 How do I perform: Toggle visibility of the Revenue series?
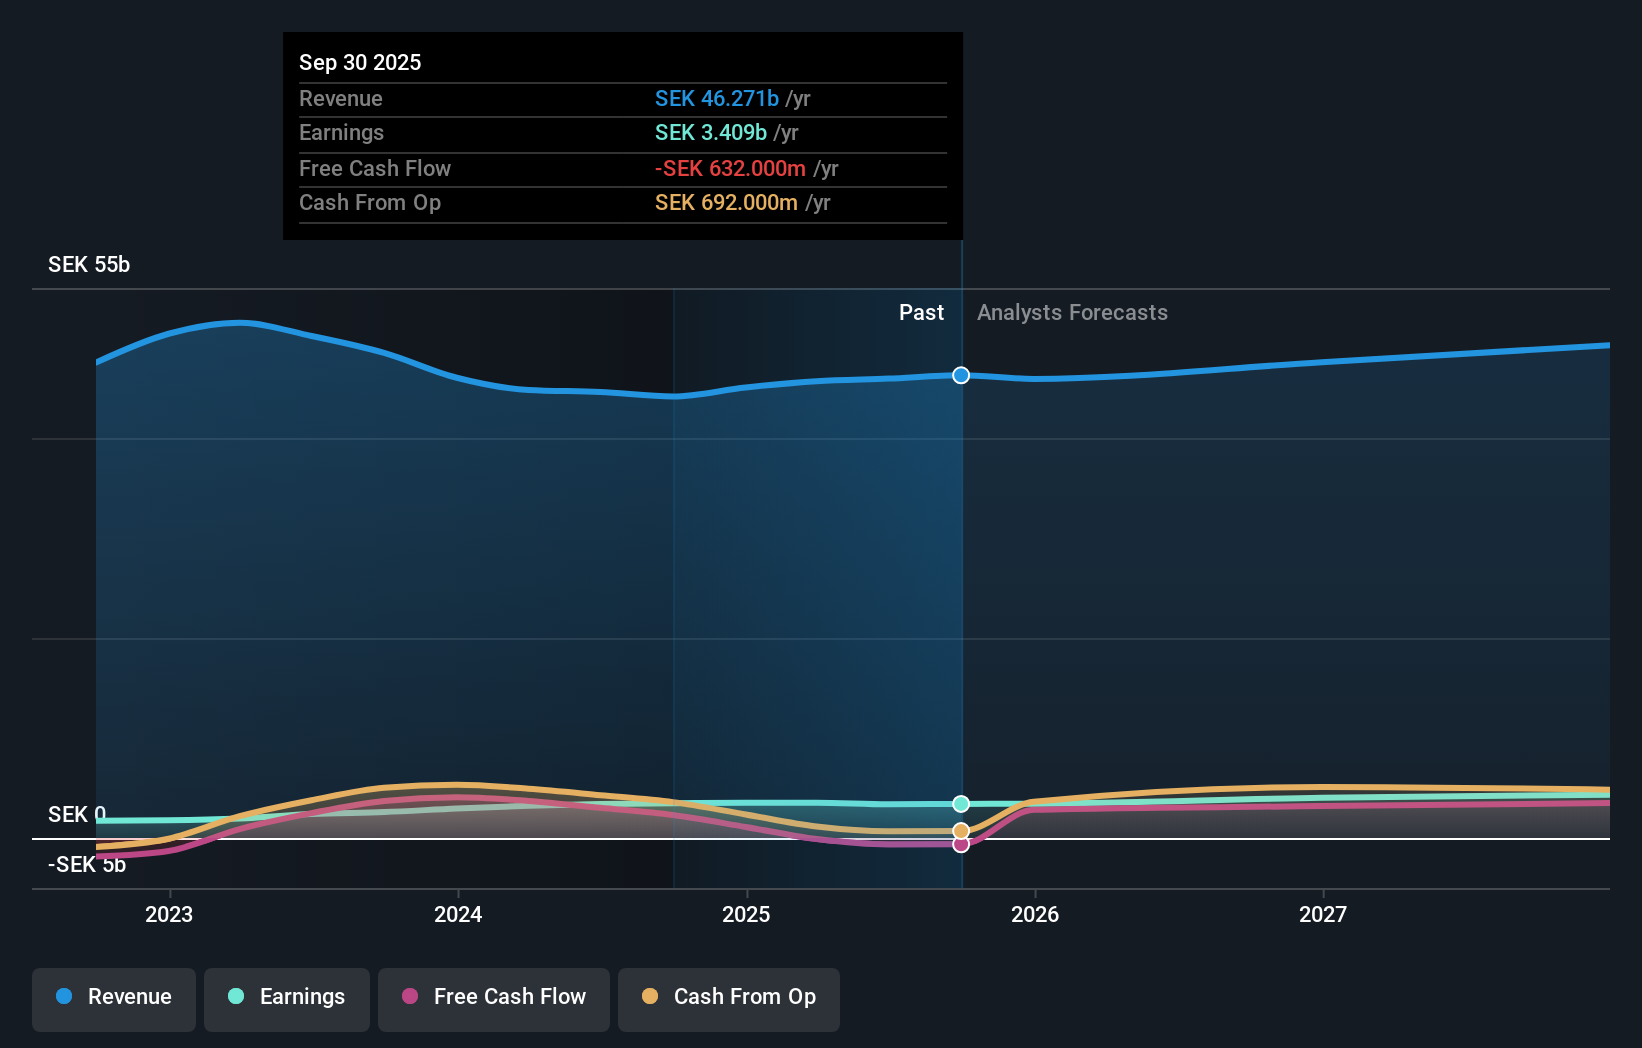113,997
